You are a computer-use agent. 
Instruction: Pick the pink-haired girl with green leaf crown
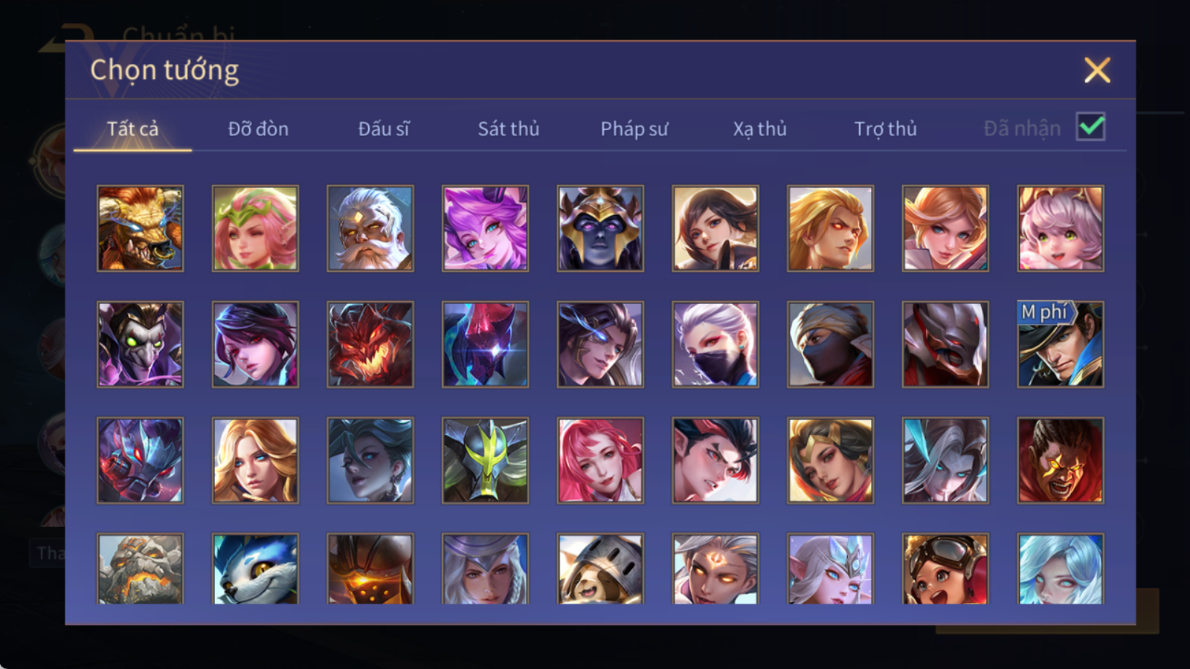[255, 228]
